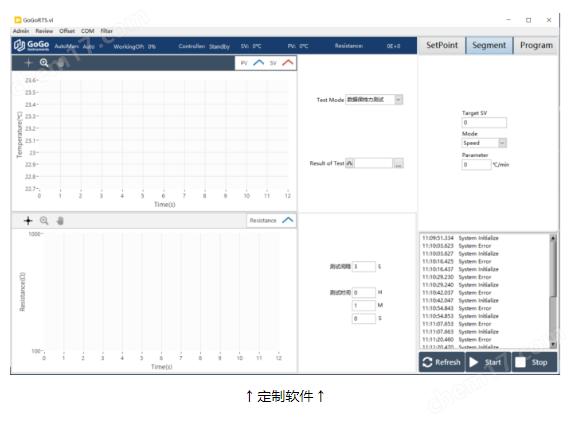Open the COM menu
The width and height of the screenshot is (577, 424).
point(88,31)
